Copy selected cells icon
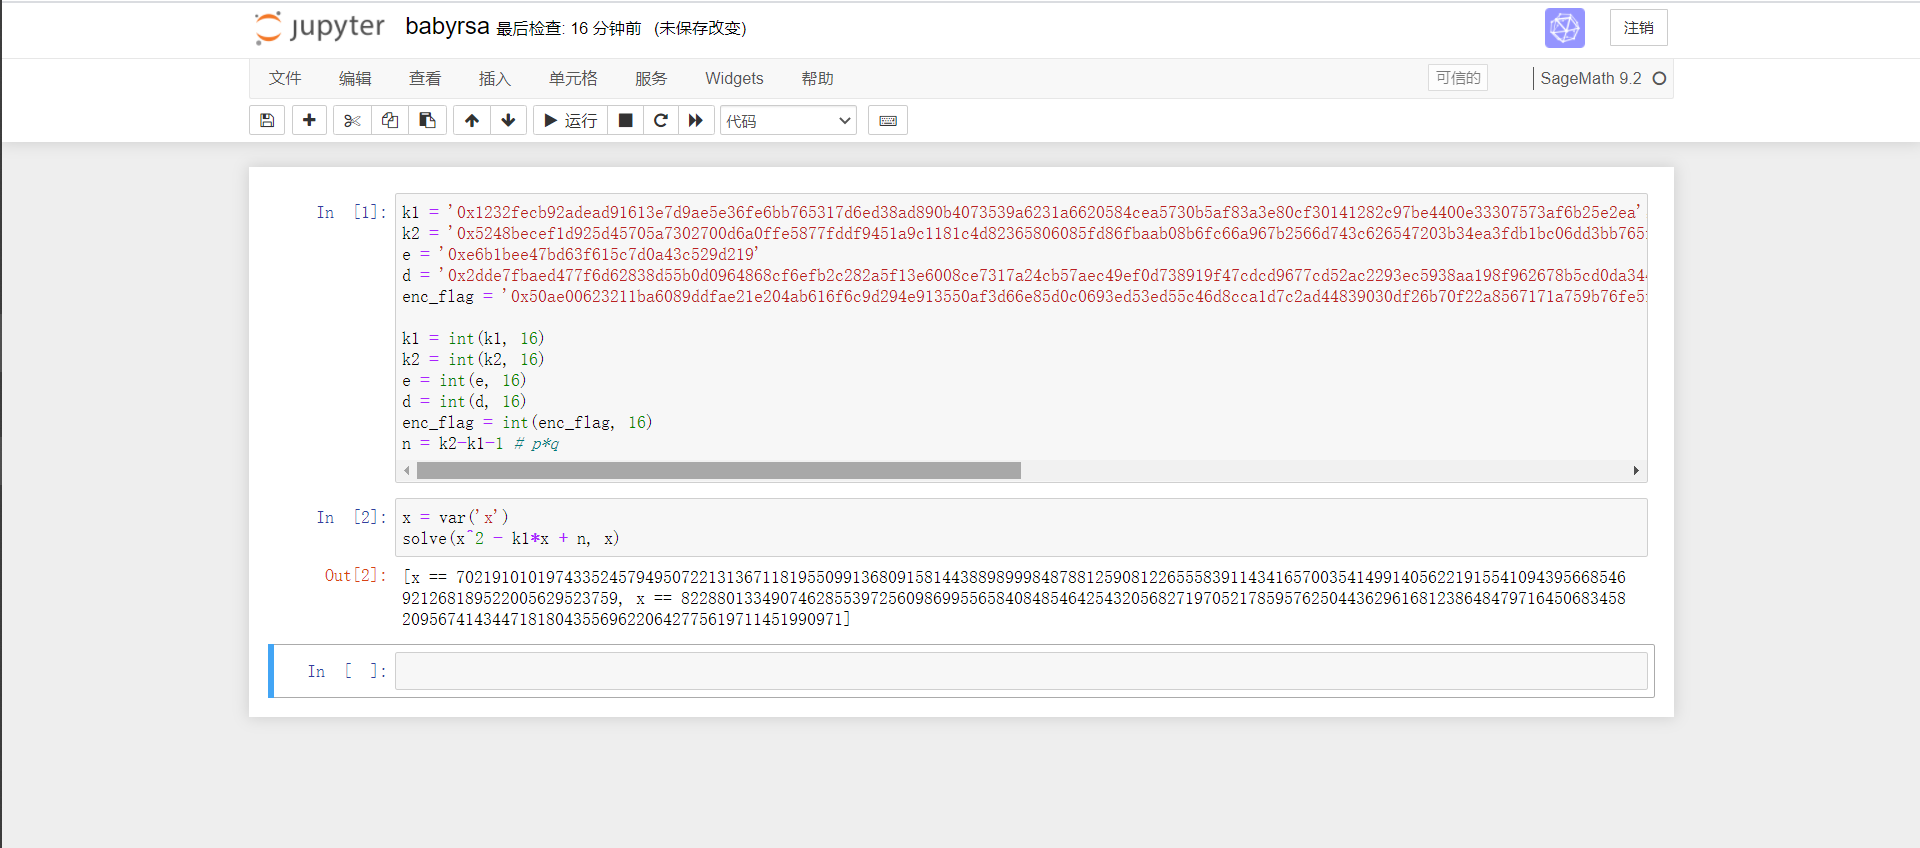Viewport: 1920px width, 848px height. 390,121
